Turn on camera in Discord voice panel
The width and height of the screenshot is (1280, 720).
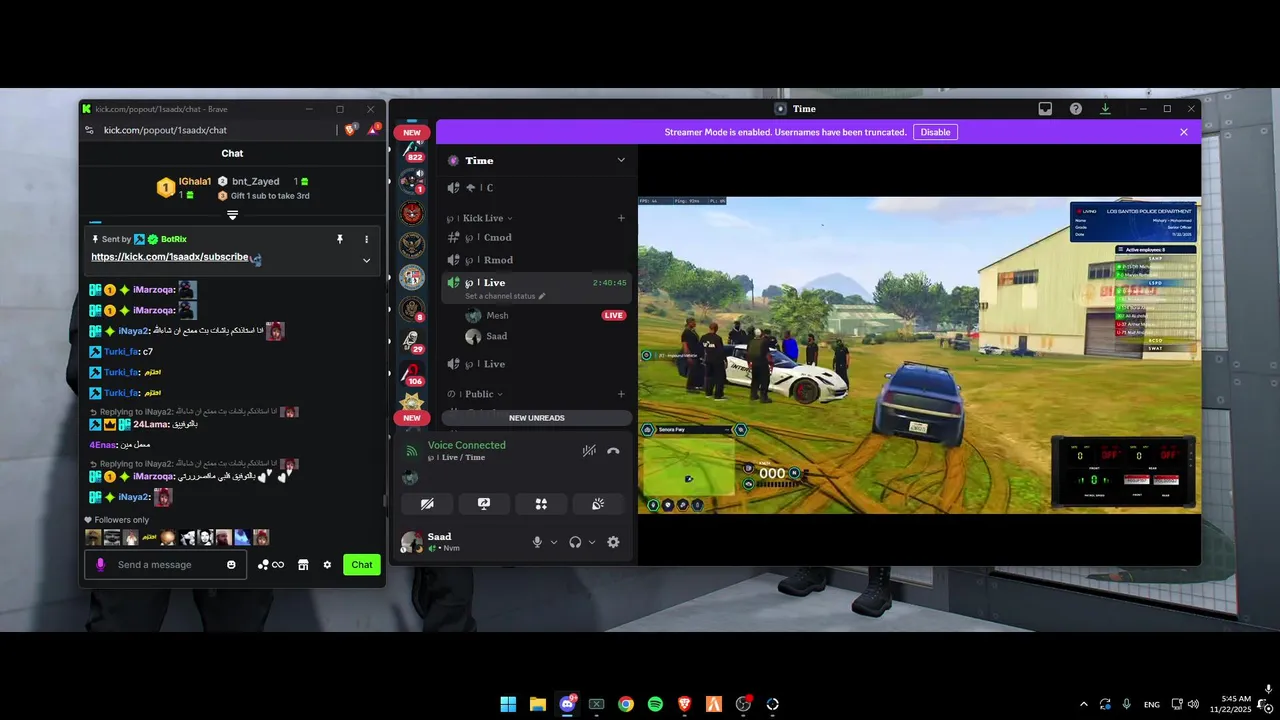pyautogui.click(x=427, y=504)
